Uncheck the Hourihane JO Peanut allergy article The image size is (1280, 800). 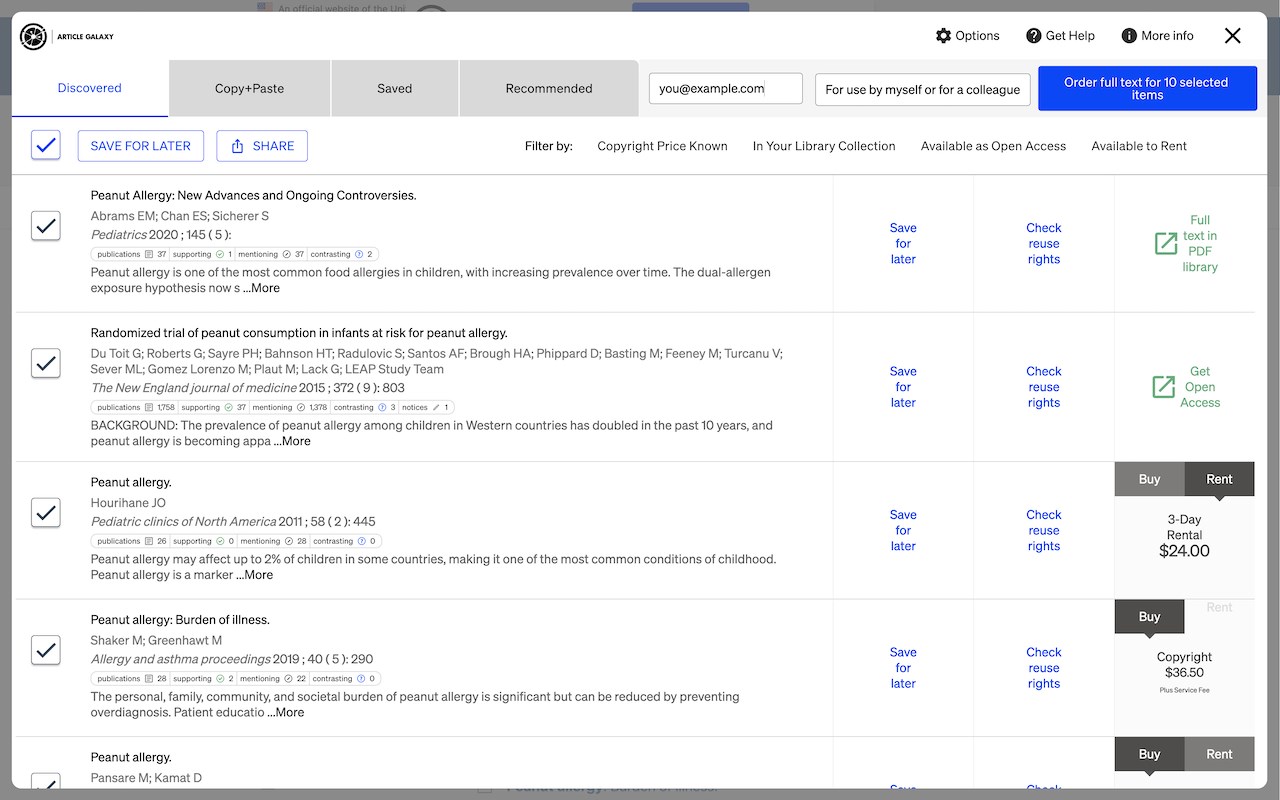click(x=46, y=512)
